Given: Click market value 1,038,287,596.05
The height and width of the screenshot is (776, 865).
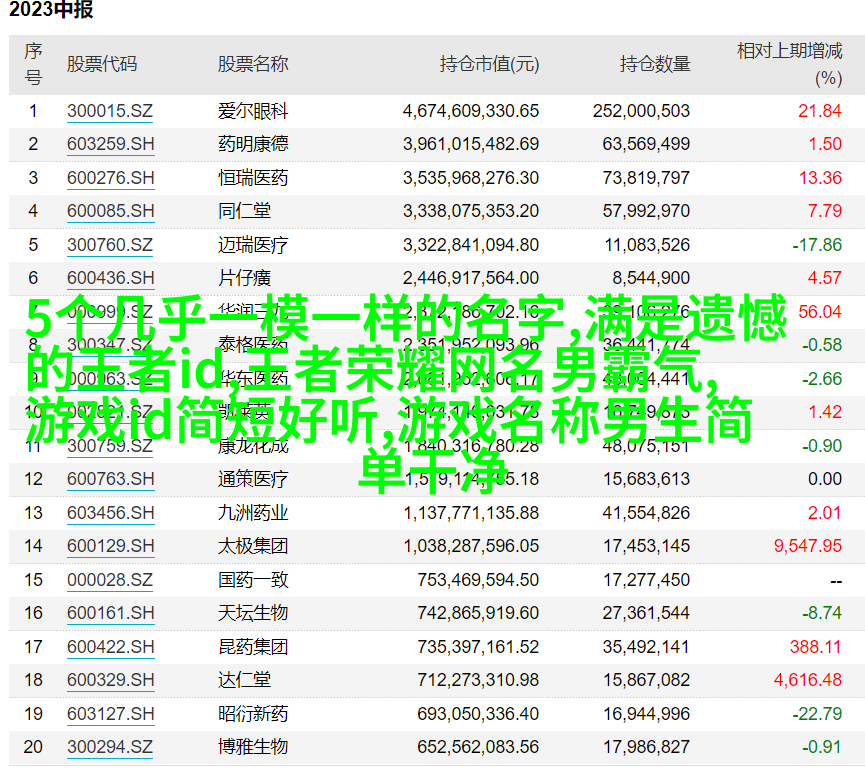Looking at the screenshot, I should tap(471, 546).
